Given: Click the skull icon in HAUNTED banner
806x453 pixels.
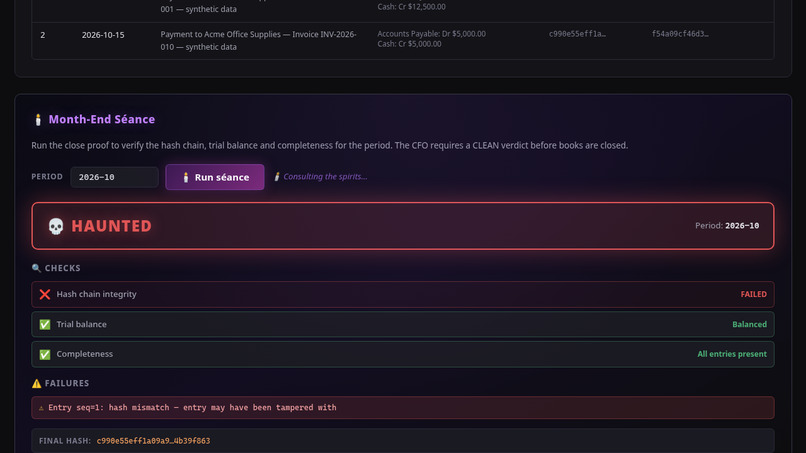Looking at the screenshot, I should tap(56, 226).
